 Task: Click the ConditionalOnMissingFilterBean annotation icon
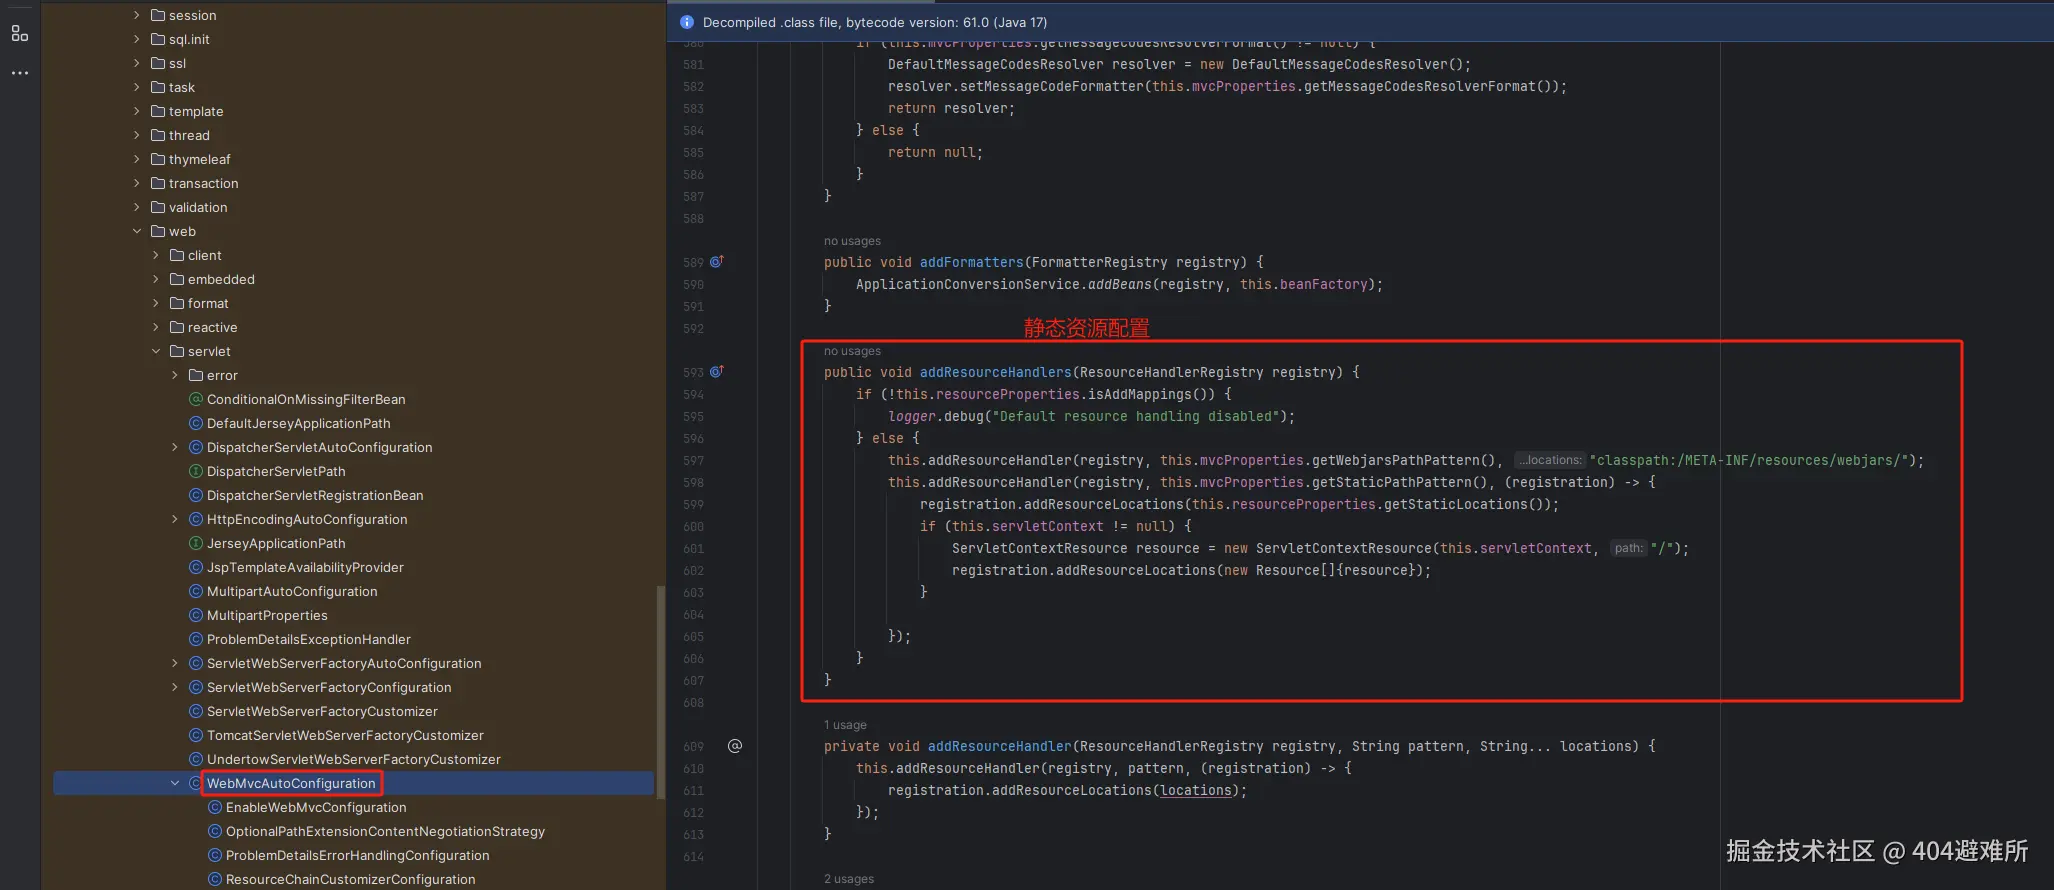tap(196, 399)
